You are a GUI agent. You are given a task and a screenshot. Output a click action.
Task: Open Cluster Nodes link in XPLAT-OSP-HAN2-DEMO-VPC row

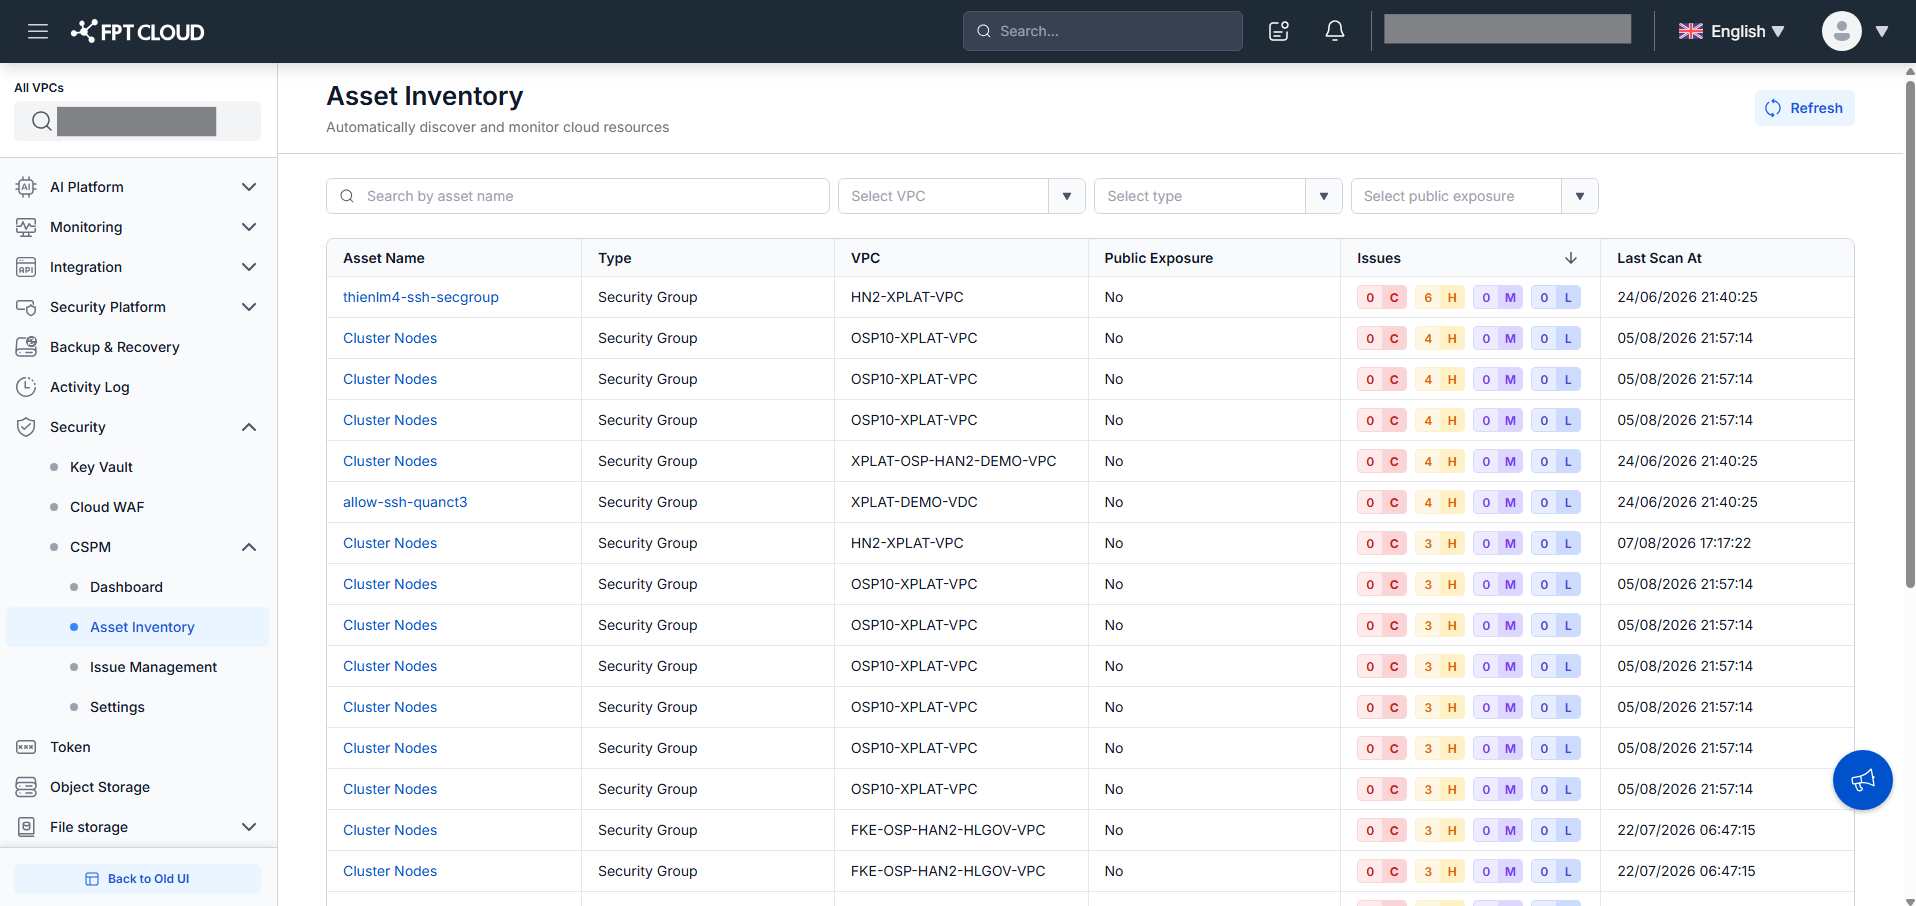point(390,461)
